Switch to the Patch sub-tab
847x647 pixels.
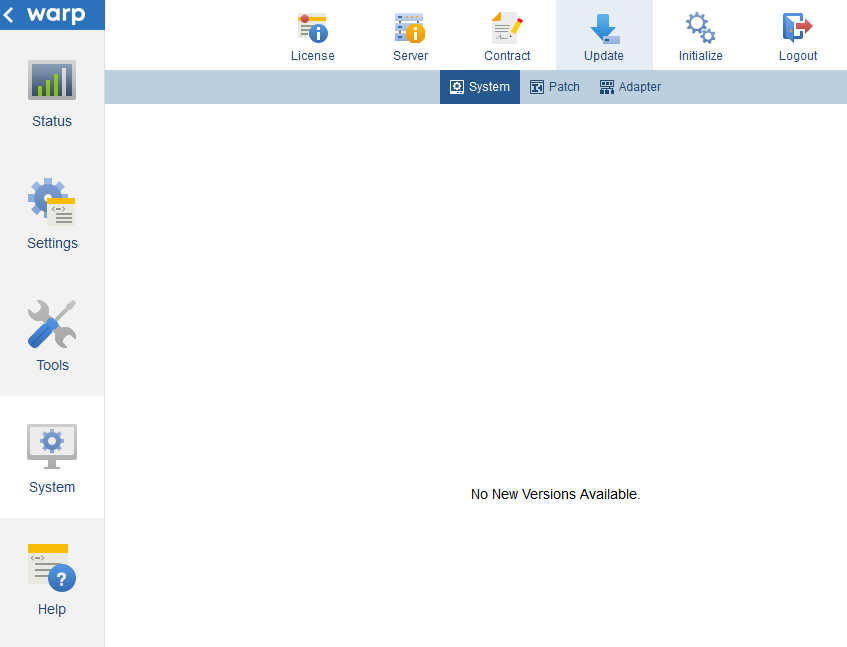click(x=555, y=87)
